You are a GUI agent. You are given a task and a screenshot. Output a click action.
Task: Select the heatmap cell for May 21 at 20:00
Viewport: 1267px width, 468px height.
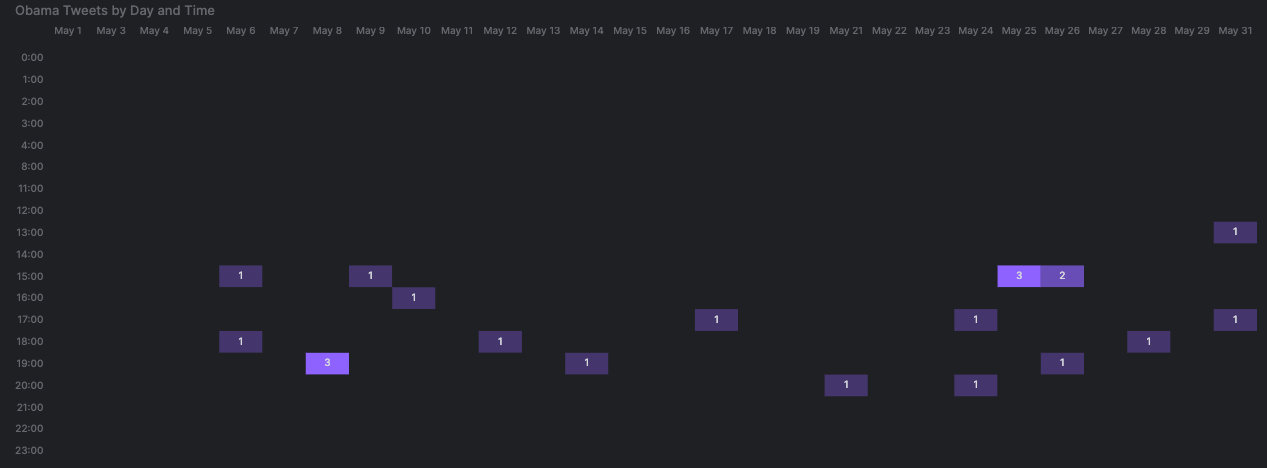846,385
